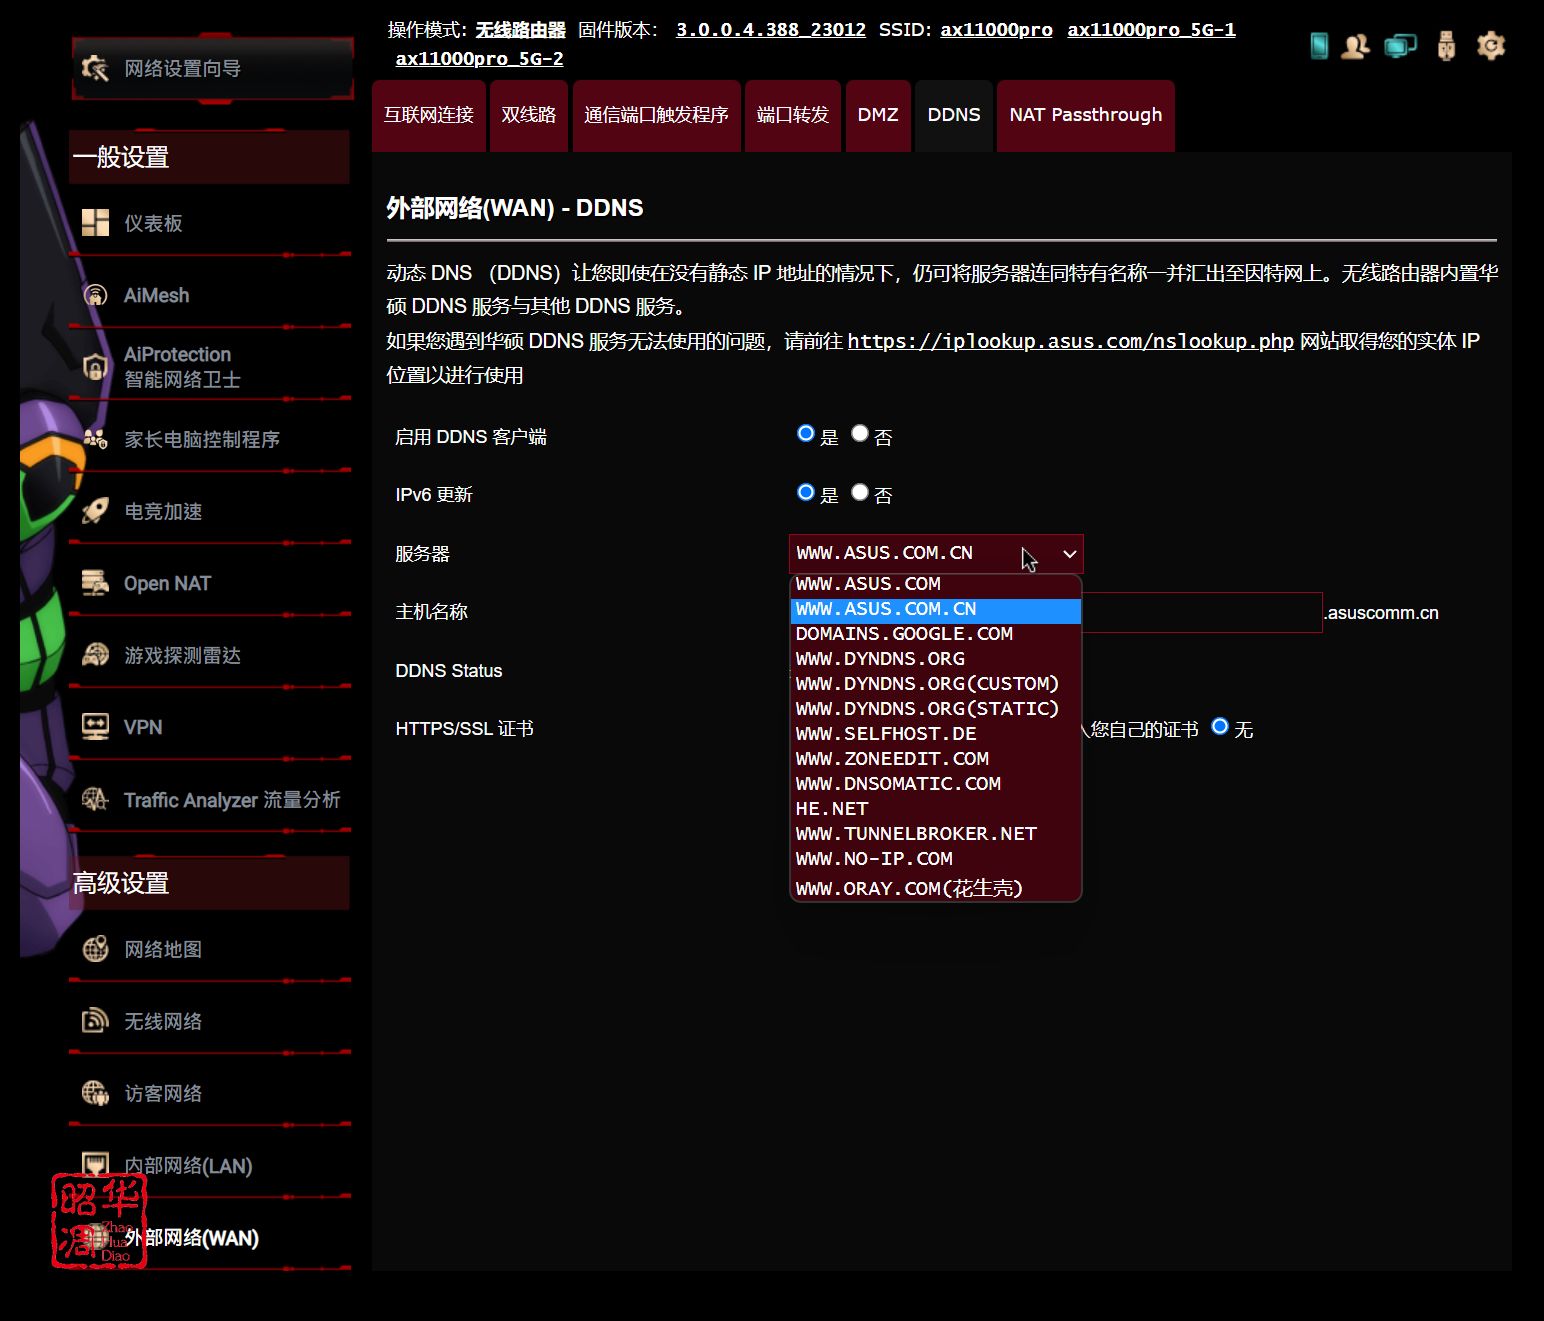Click the users/clients icon in header
Viewport: 1544px width, 1321px height.
pyautogui.click(x=1356, y=46)
